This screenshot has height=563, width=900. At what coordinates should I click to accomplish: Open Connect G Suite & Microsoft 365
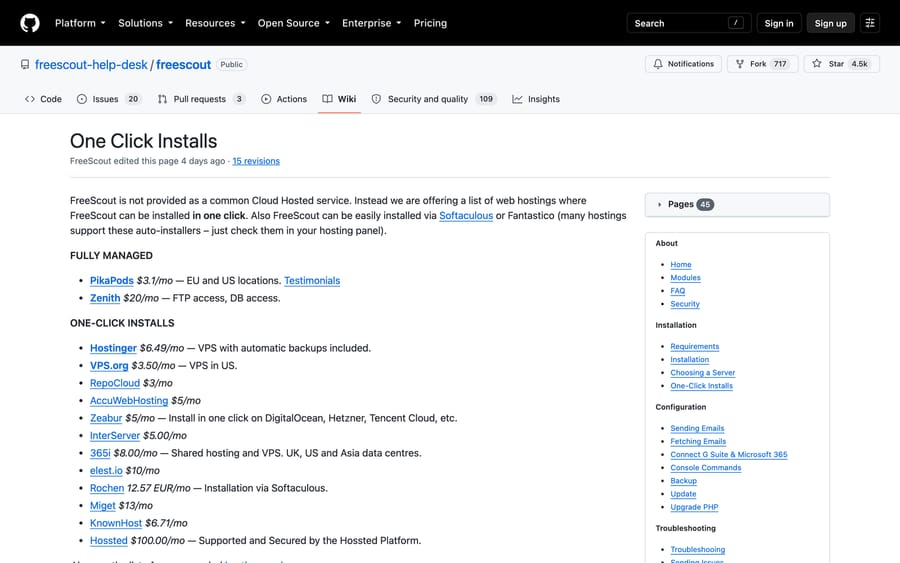729,455
